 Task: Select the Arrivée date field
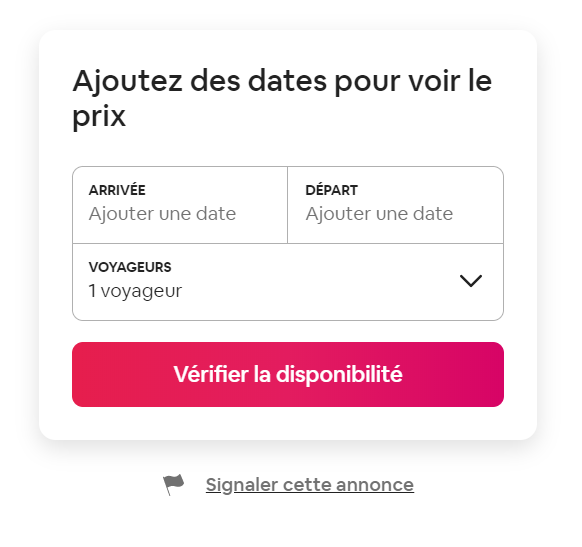click(x=180, y=205)
